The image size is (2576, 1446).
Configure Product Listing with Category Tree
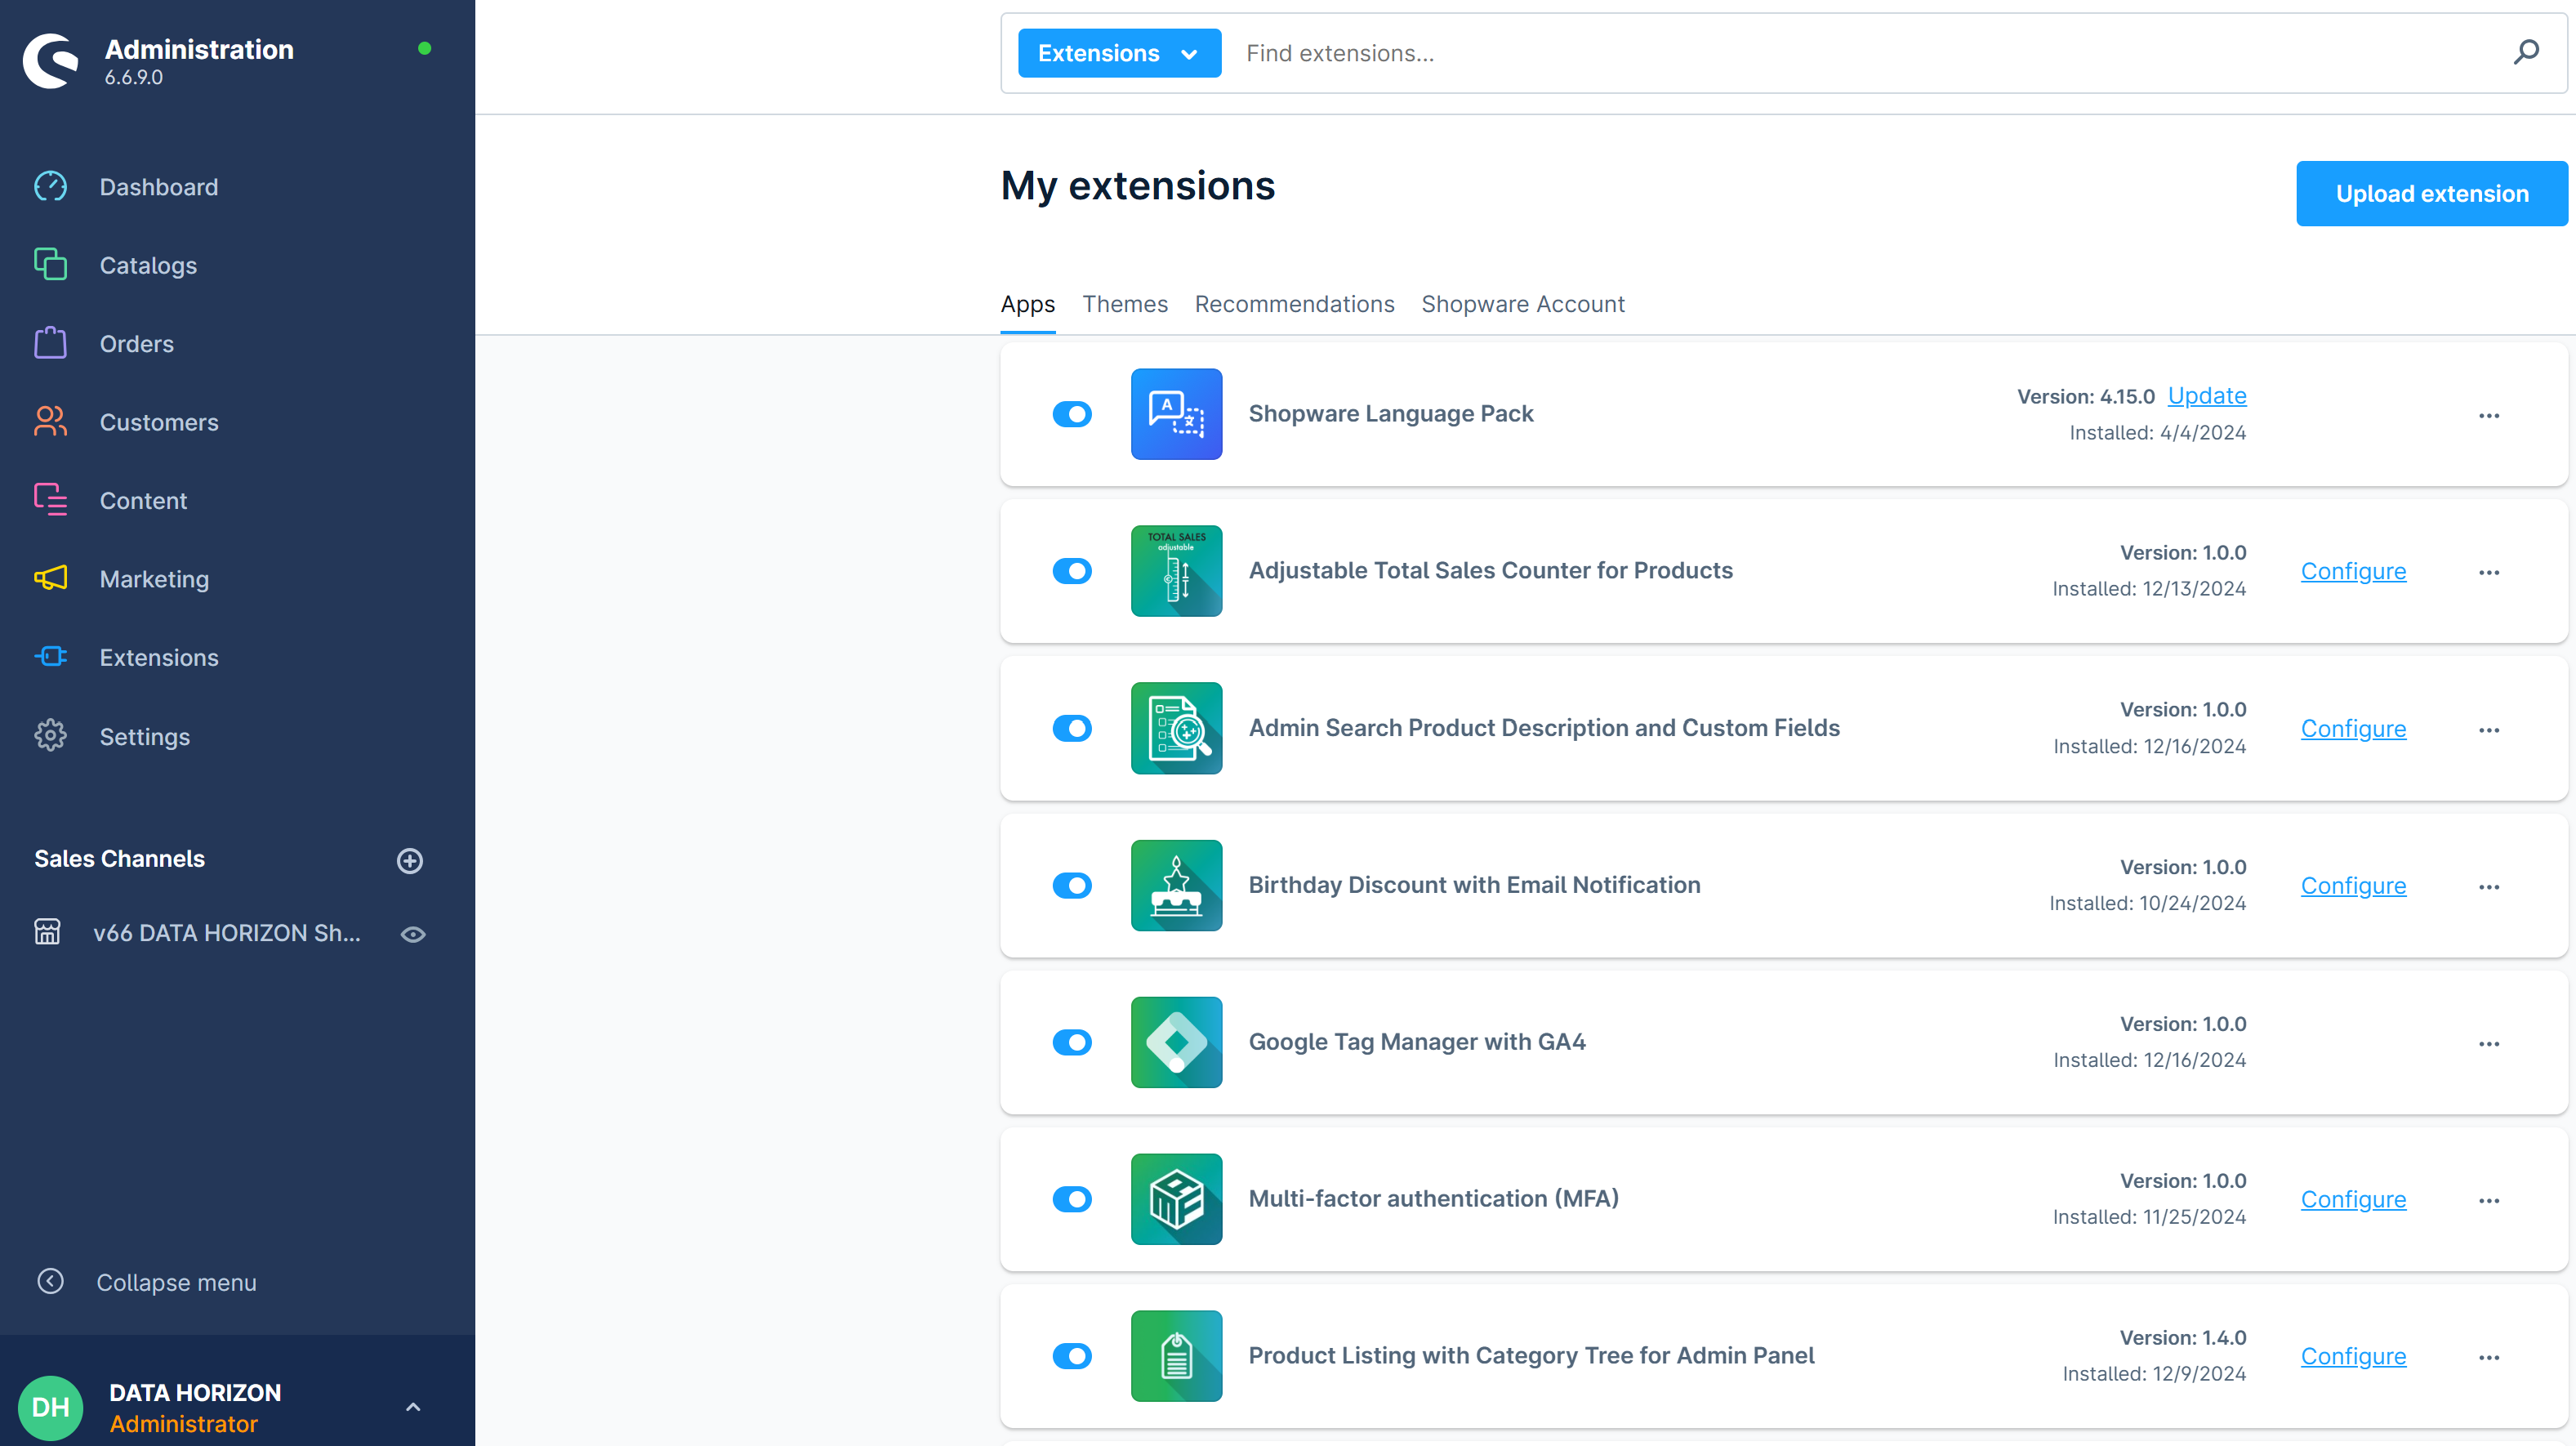click(x=2353, y=1356)
